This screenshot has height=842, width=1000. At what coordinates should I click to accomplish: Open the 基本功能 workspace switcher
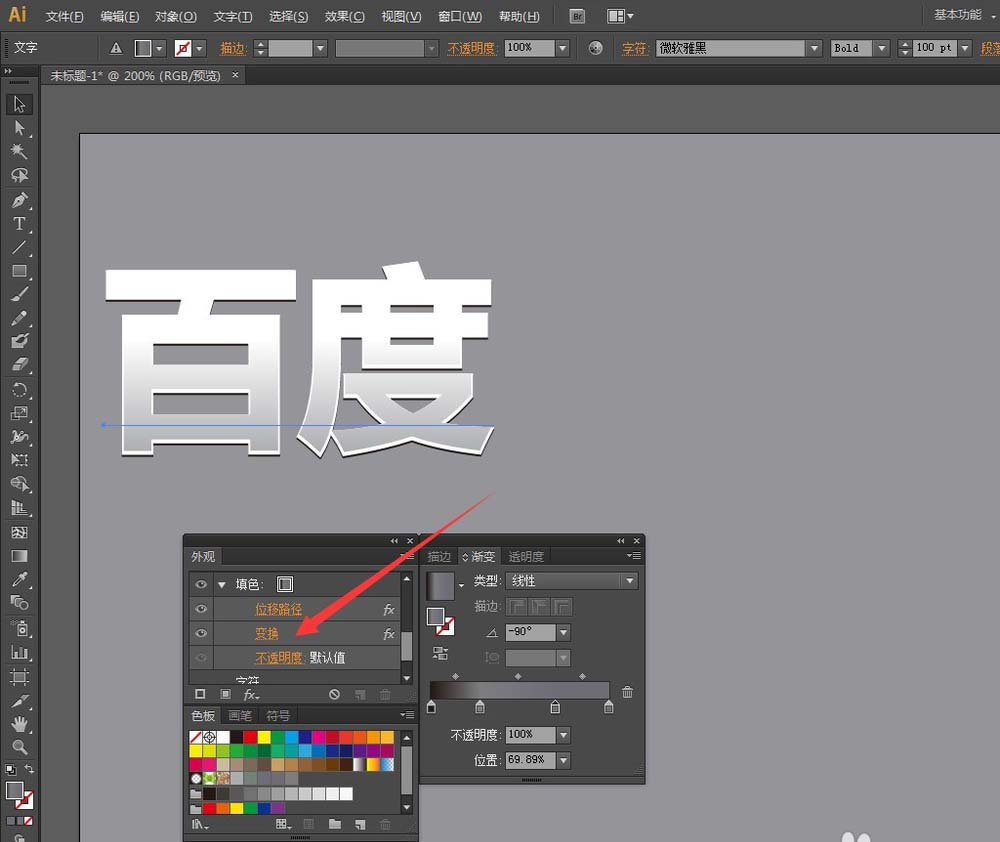962,15
